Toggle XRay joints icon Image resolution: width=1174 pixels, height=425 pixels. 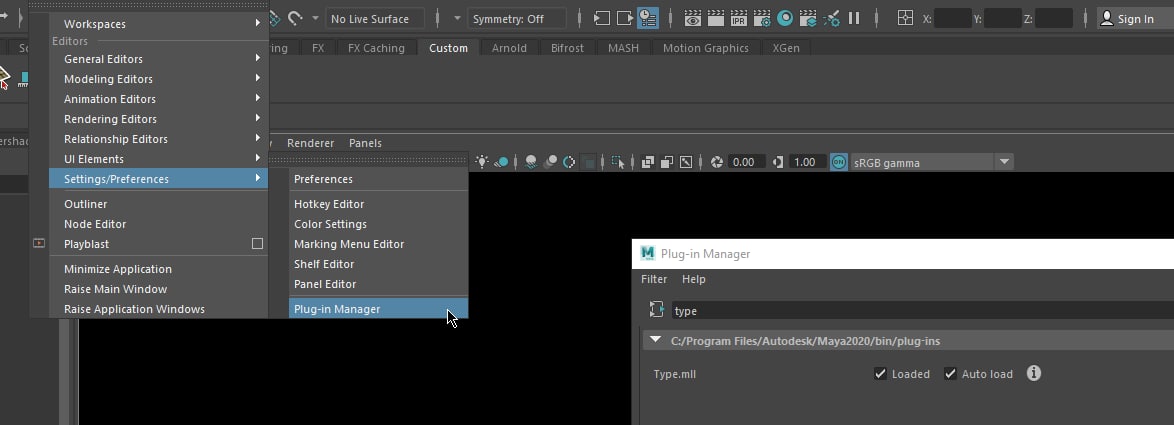(686, 162)
